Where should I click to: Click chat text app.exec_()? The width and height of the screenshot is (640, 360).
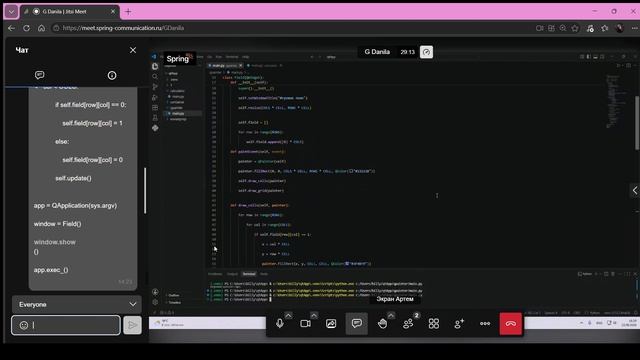[51, 270]
